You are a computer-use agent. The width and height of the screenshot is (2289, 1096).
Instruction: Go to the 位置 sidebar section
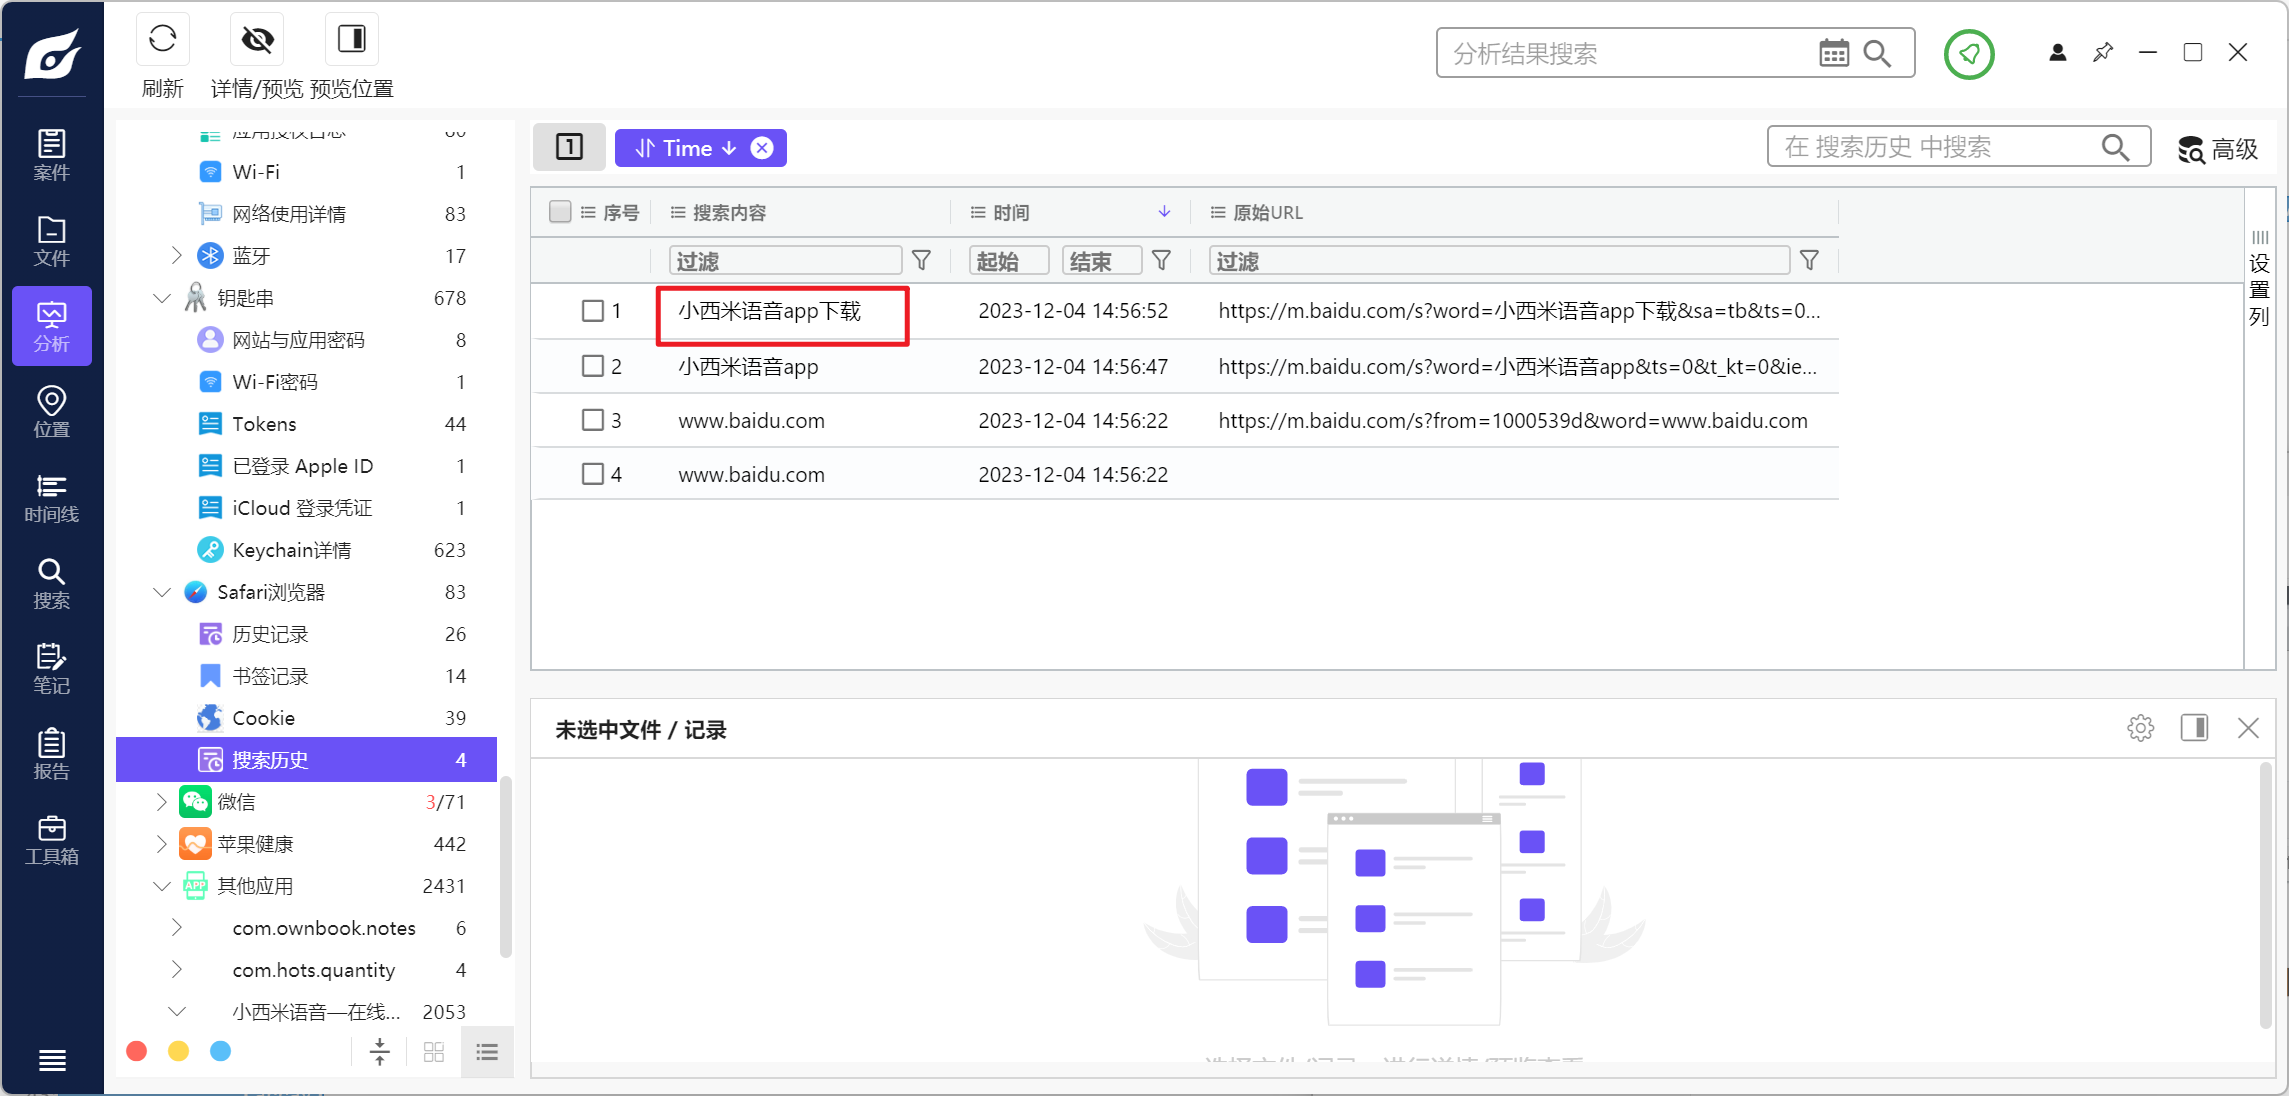52,412
